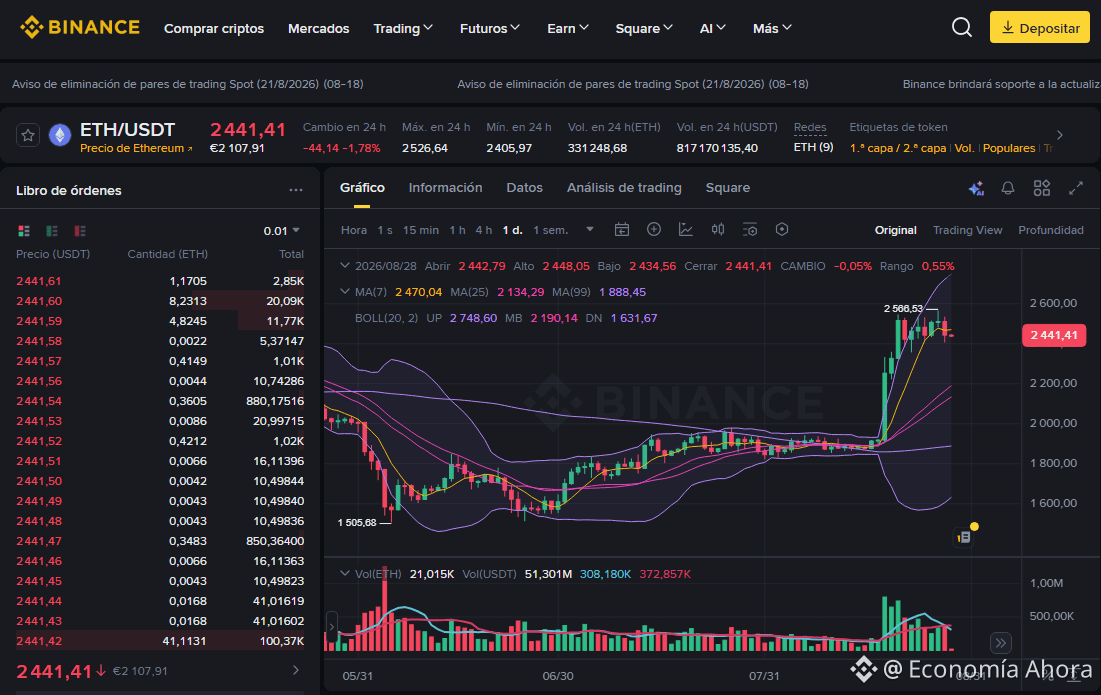Open order book three-dot options menu
The image size is (1101, 695).
click(296, 190)
